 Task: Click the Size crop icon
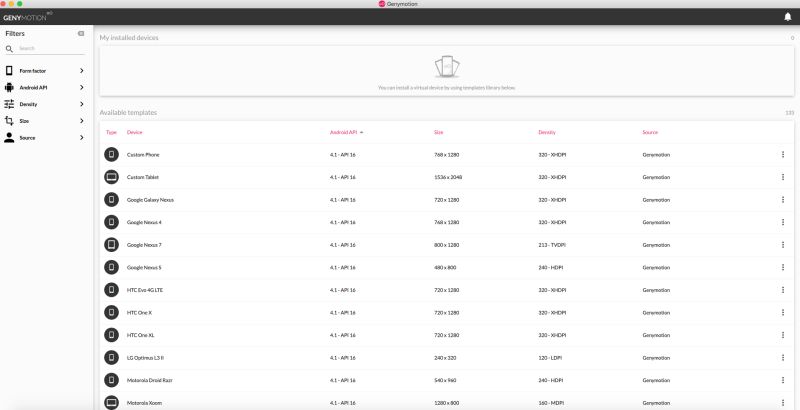click(x=9, y=121)
